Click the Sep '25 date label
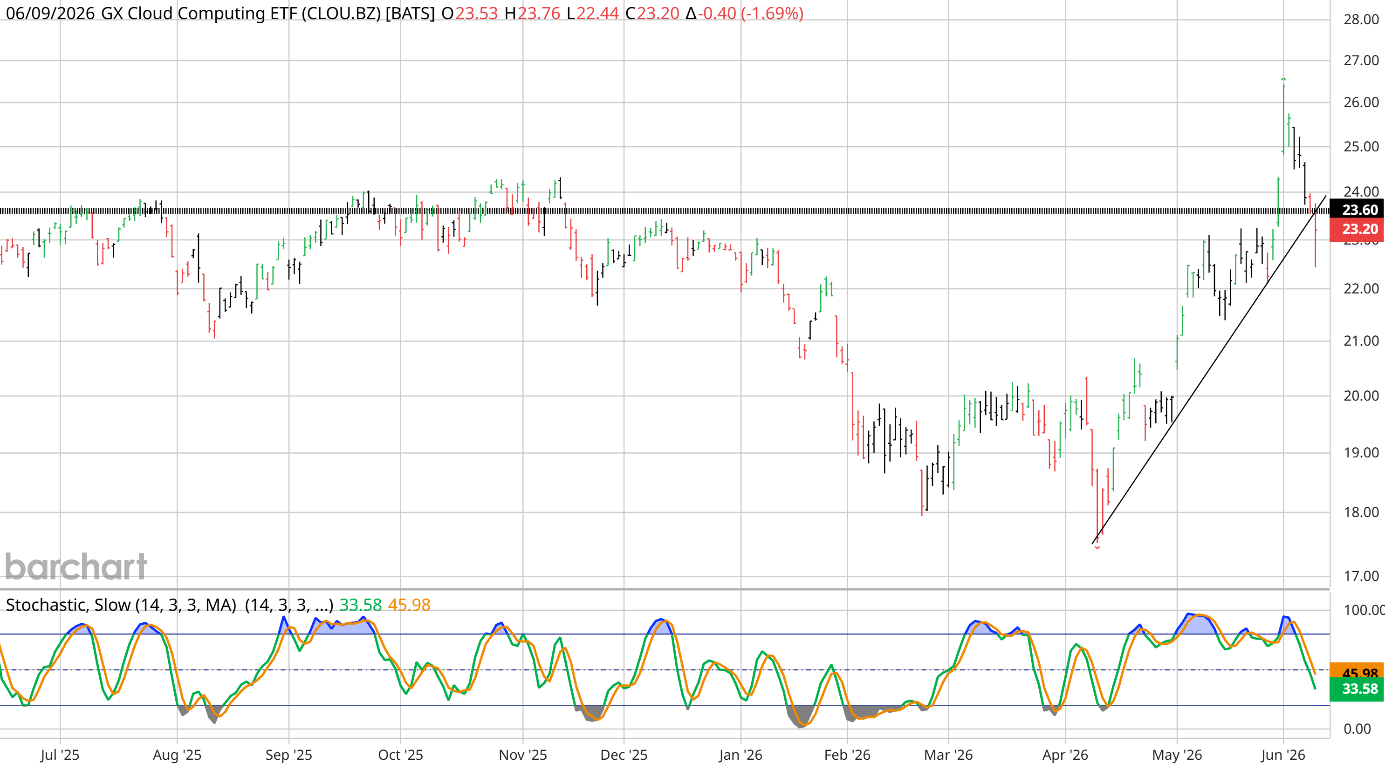The width and height of the screenshot is (1385, 770). [288, 754]
